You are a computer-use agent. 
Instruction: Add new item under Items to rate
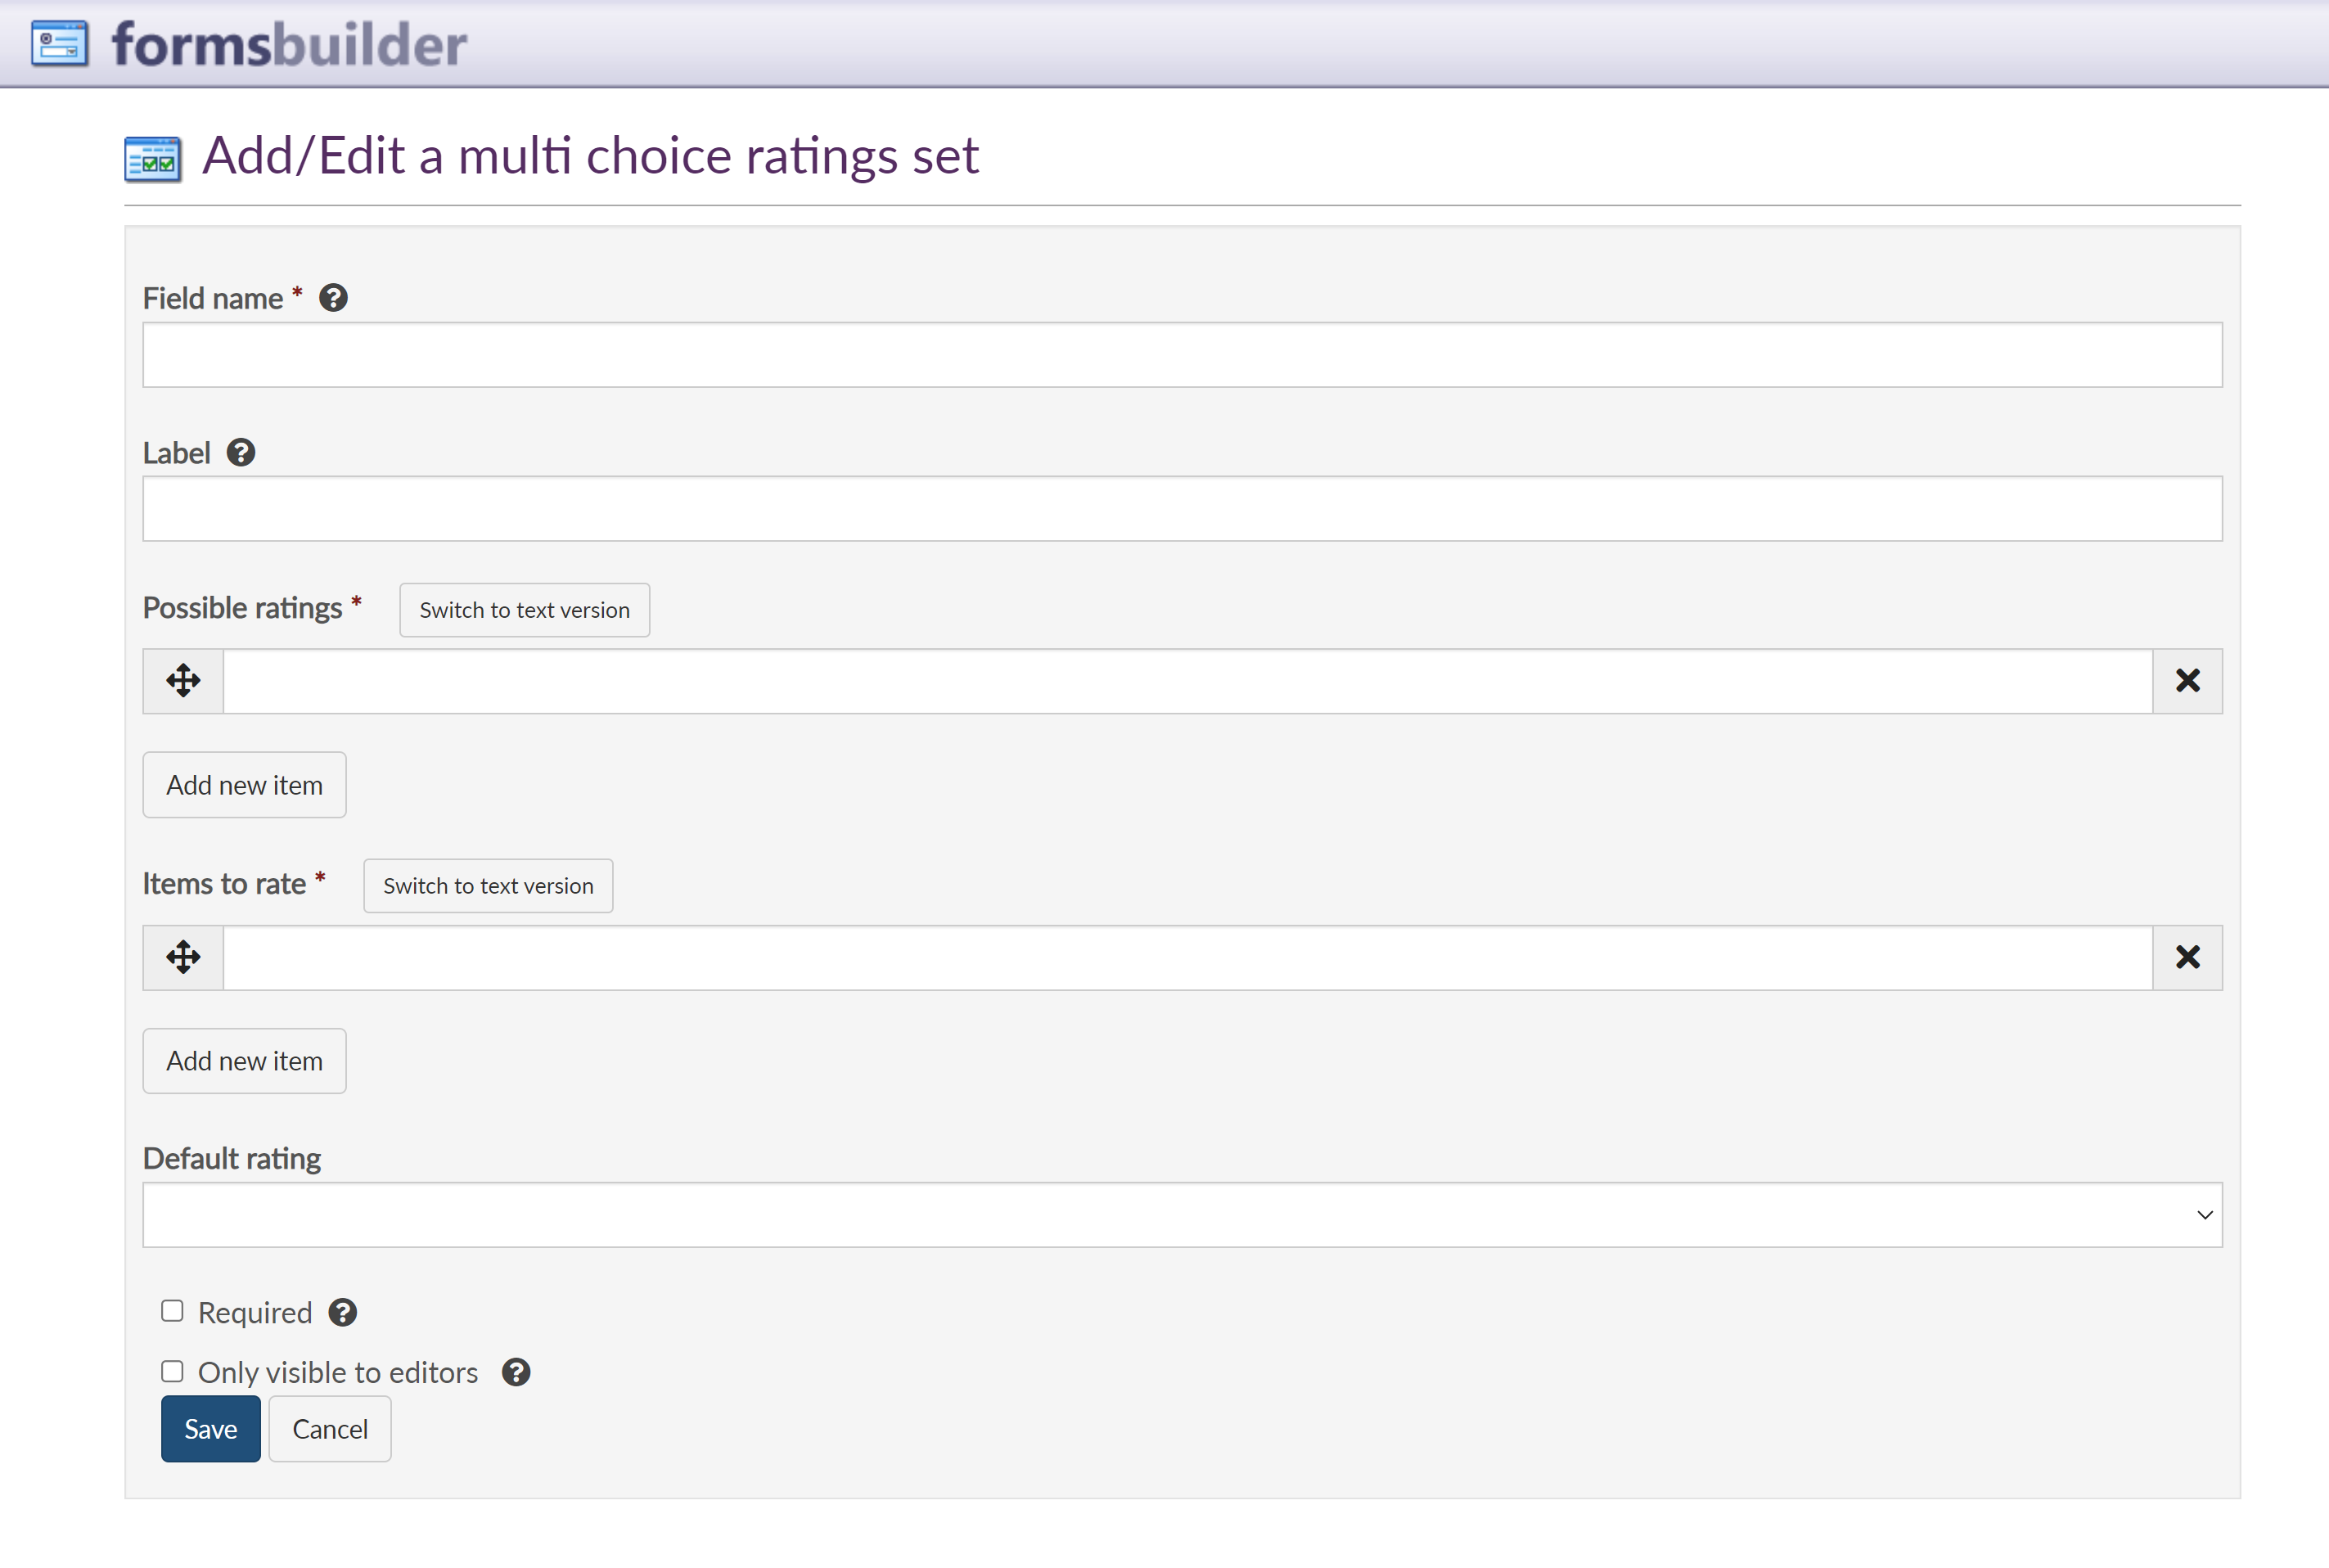[244, 1061]
